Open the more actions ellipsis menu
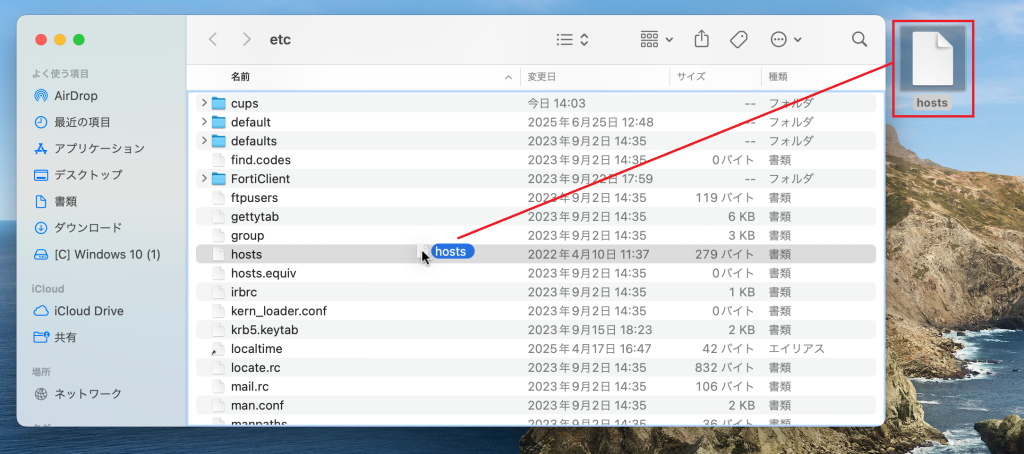This screenshot has height=454, width=1024. point(786,39)
